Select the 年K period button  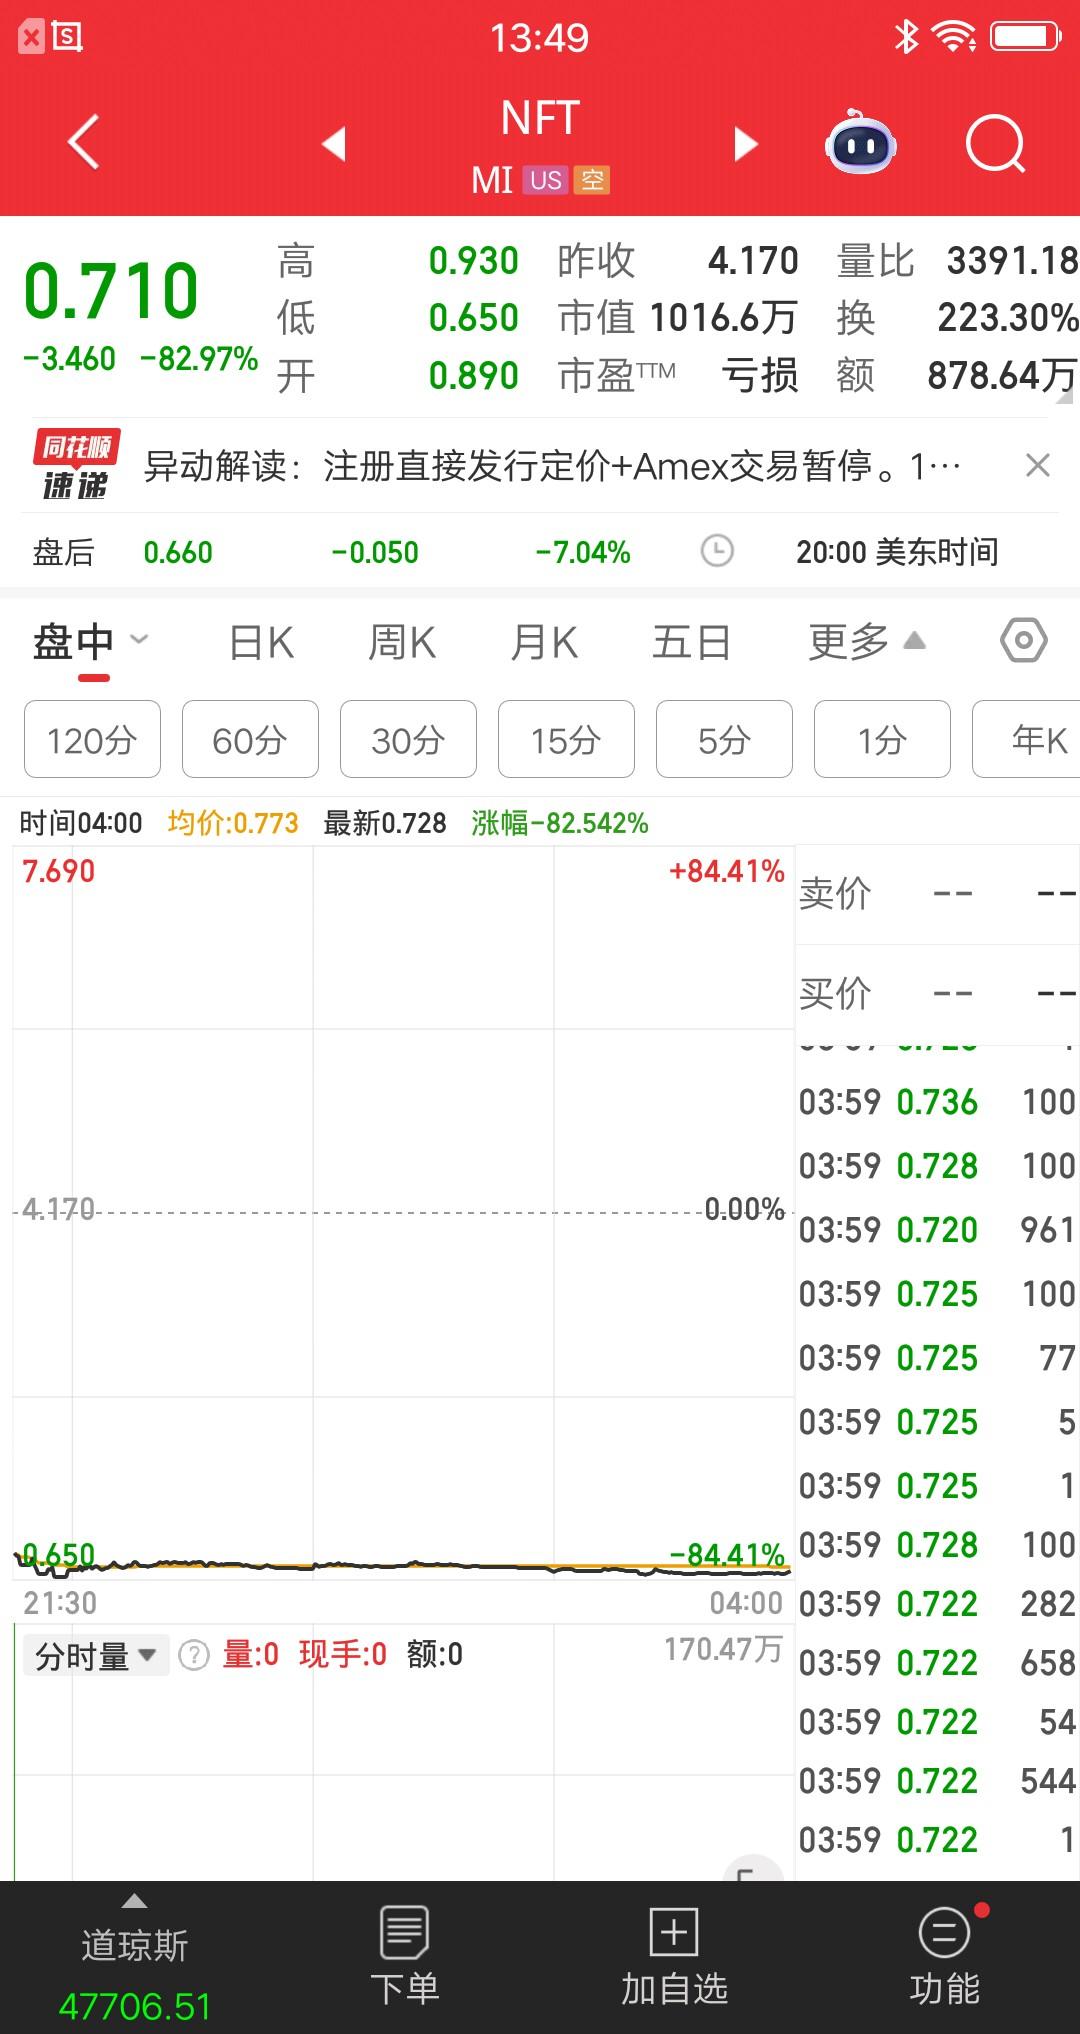pos(1026,739)
